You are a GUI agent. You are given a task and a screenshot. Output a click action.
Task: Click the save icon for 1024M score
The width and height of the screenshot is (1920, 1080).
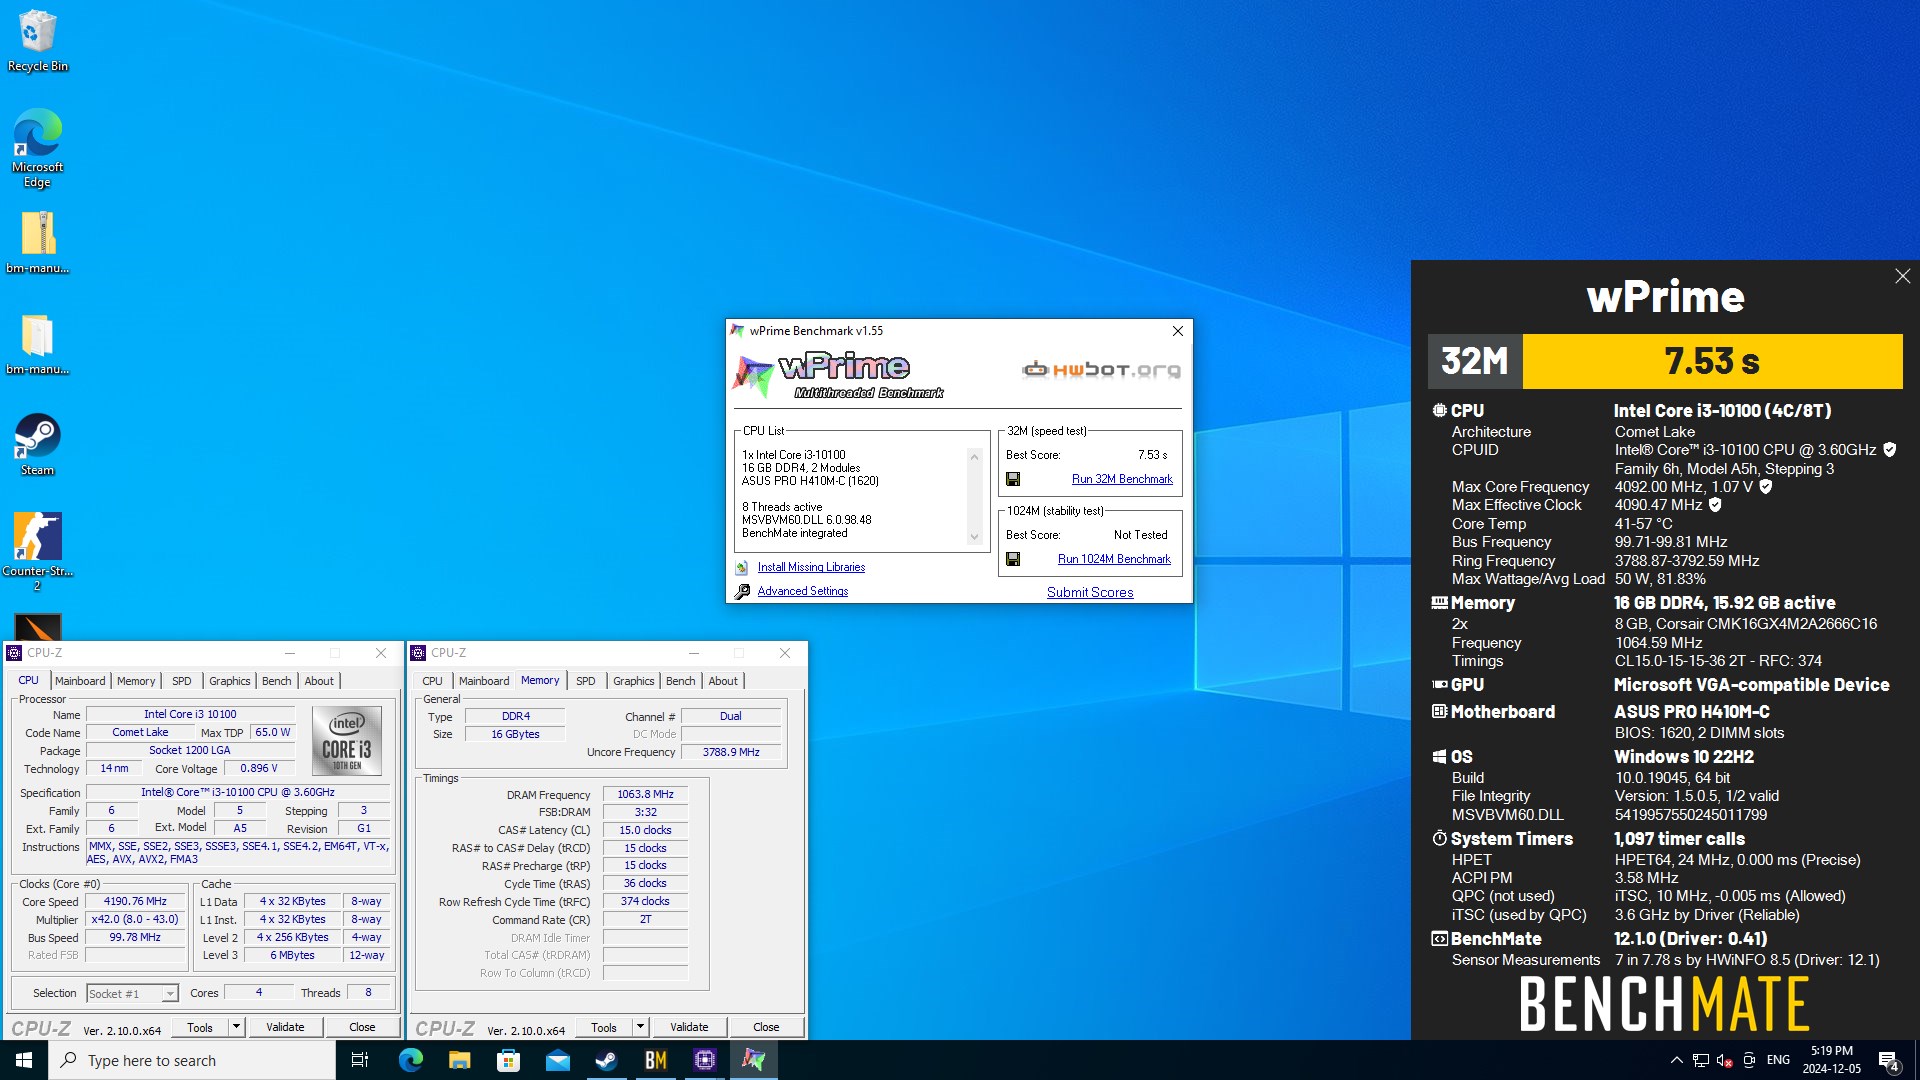click(1013, 559)
